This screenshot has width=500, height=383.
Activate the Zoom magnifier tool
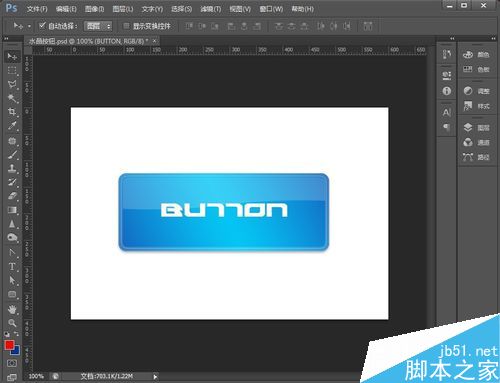12,323
